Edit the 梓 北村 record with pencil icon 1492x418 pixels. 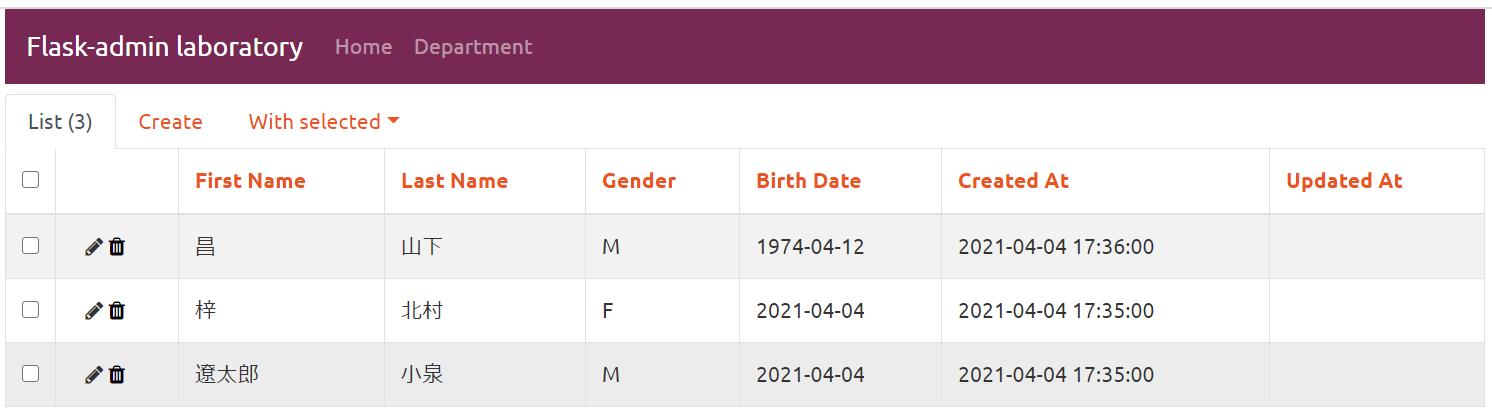(x=94, y=310)
